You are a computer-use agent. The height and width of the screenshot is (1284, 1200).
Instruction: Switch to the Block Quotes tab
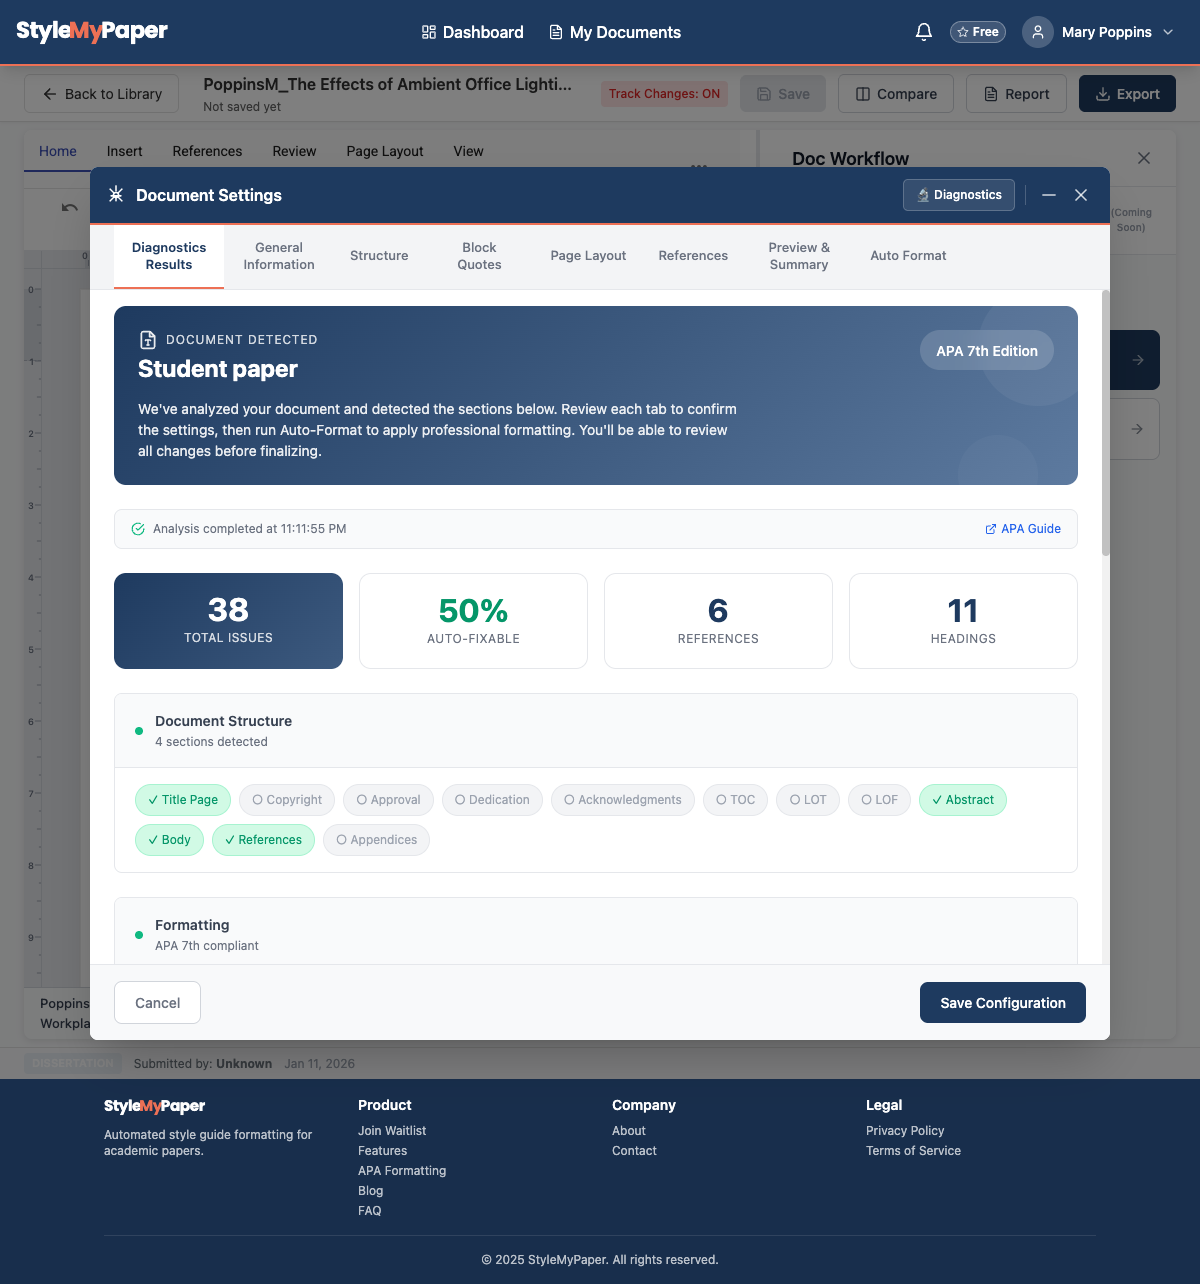479,256
